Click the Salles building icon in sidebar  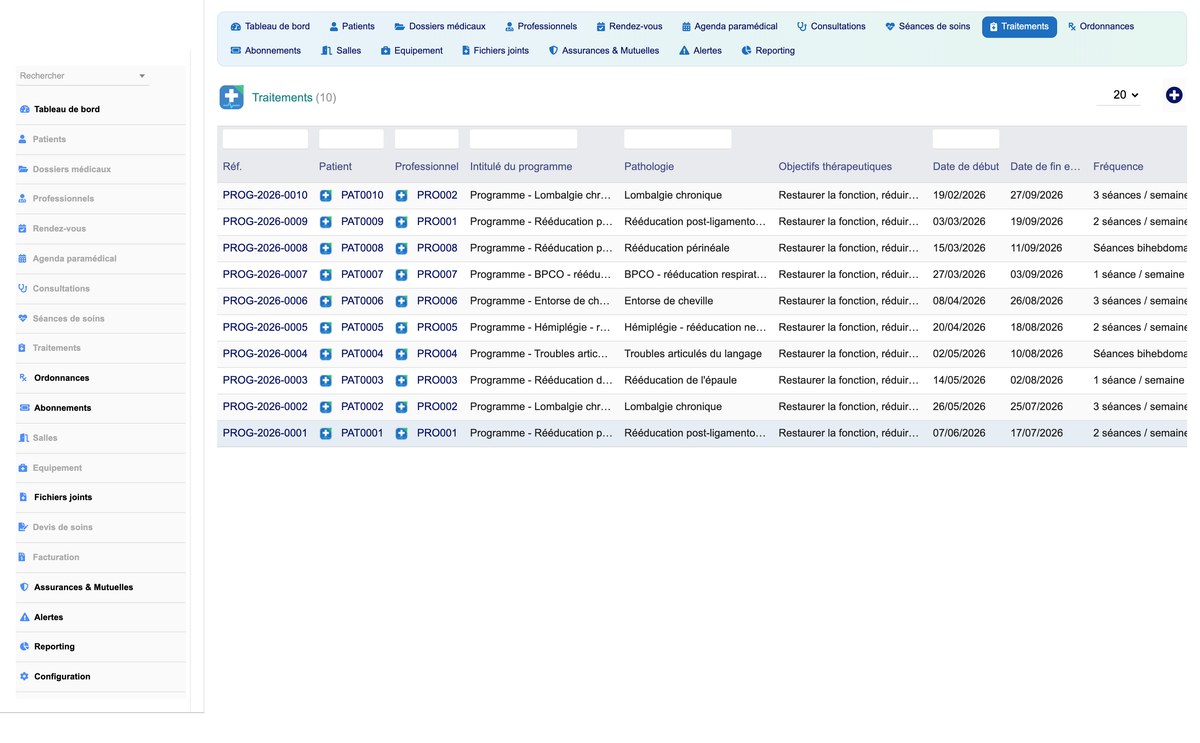(x=23, y=438)
